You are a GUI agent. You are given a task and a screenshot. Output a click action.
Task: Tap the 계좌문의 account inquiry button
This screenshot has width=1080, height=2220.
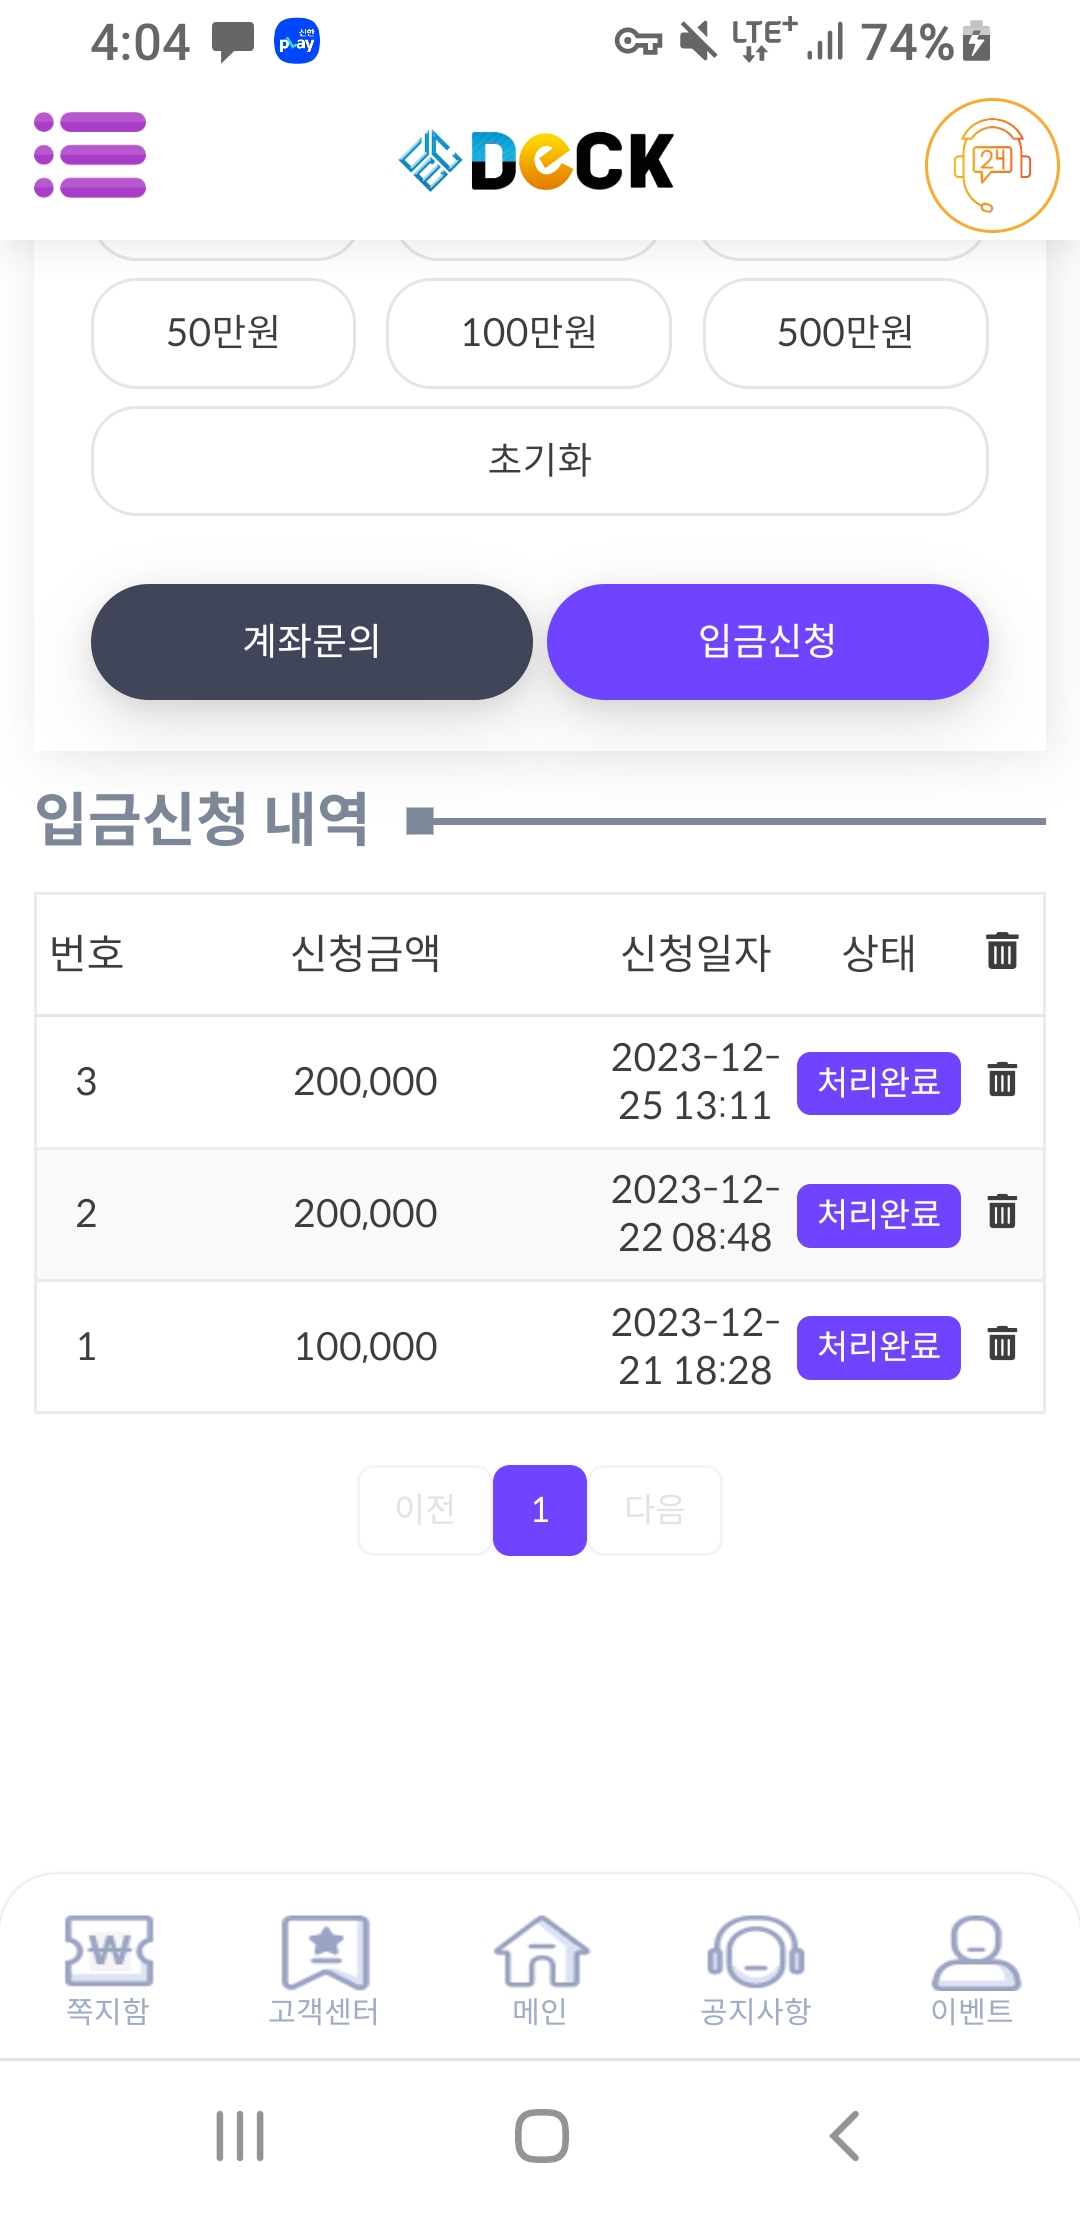311,641
